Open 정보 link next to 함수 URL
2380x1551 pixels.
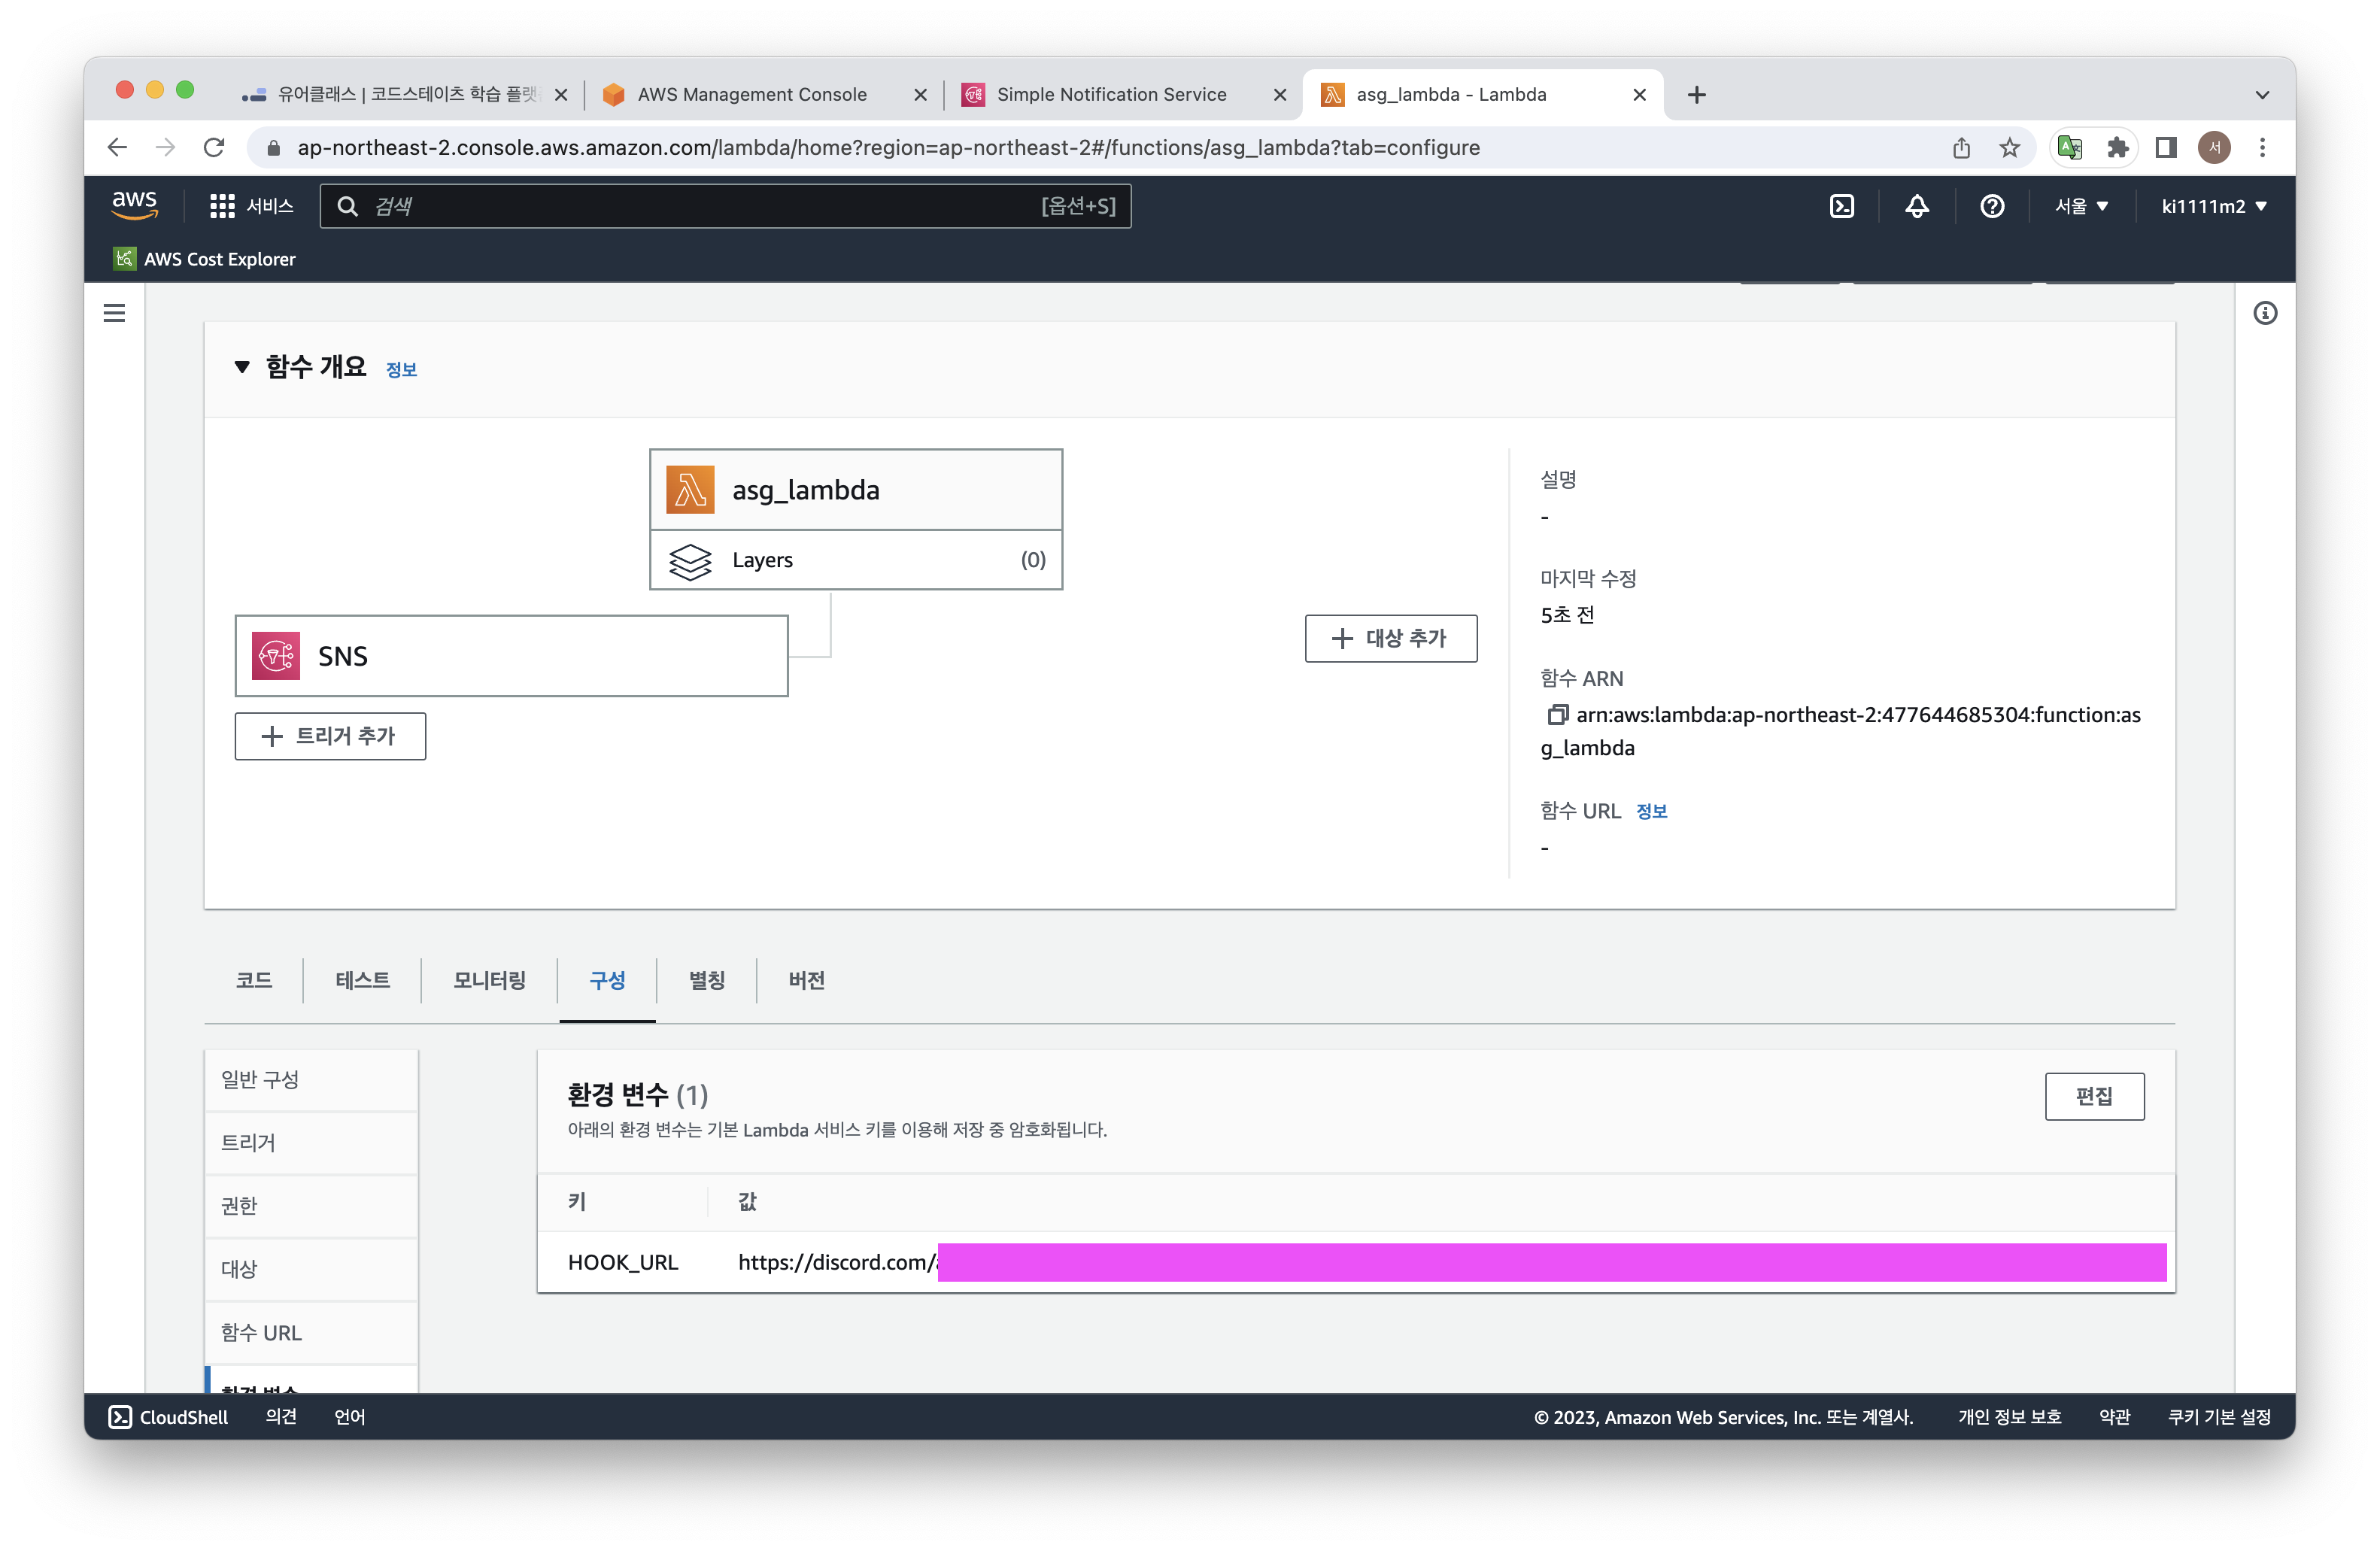tap(1651, 811)
